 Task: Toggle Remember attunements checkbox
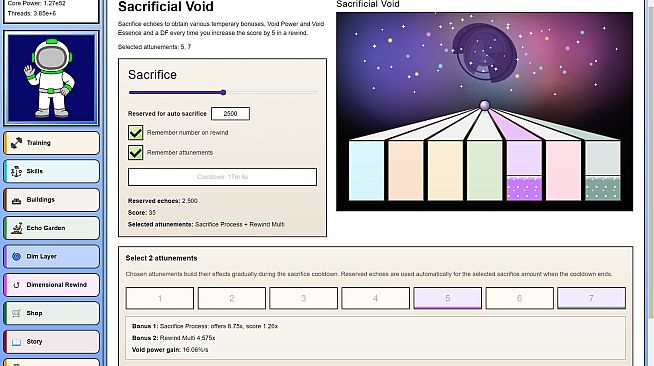point(136,153)
